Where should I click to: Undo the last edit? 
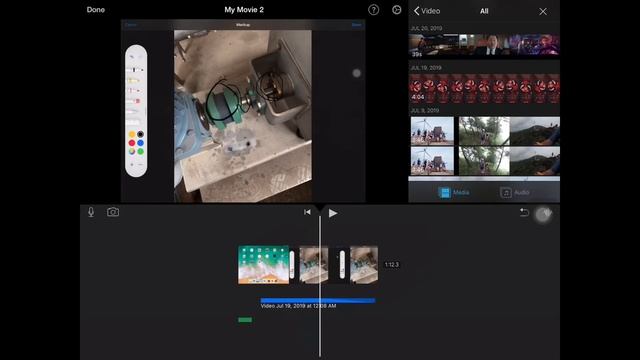[x=524, y=212]
